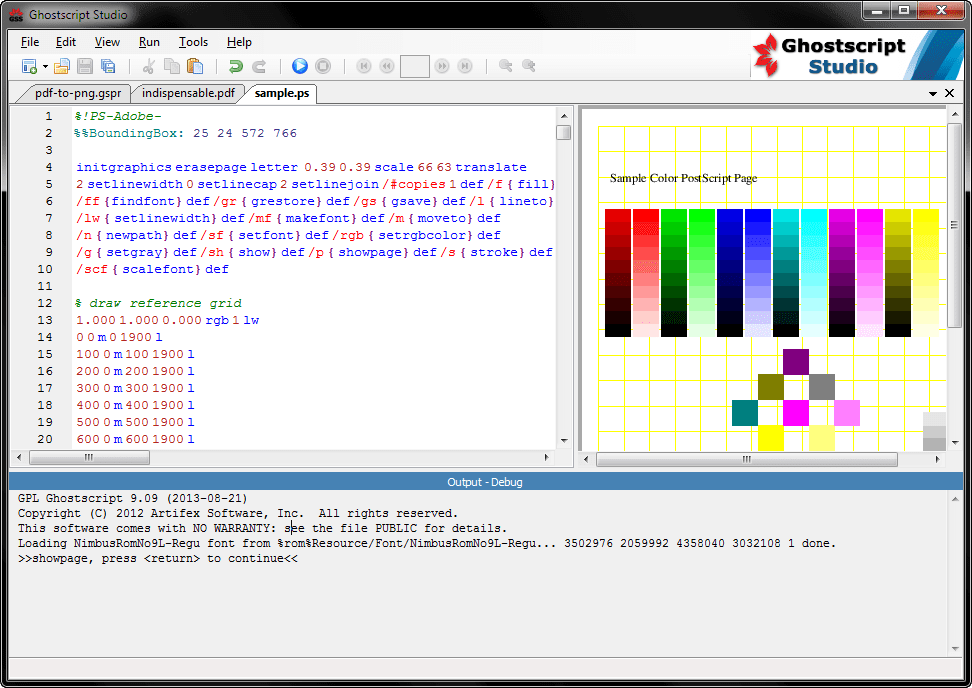Open the dropdown arrow beside New icon
The image size is (972, 688).
pos(45,66)
